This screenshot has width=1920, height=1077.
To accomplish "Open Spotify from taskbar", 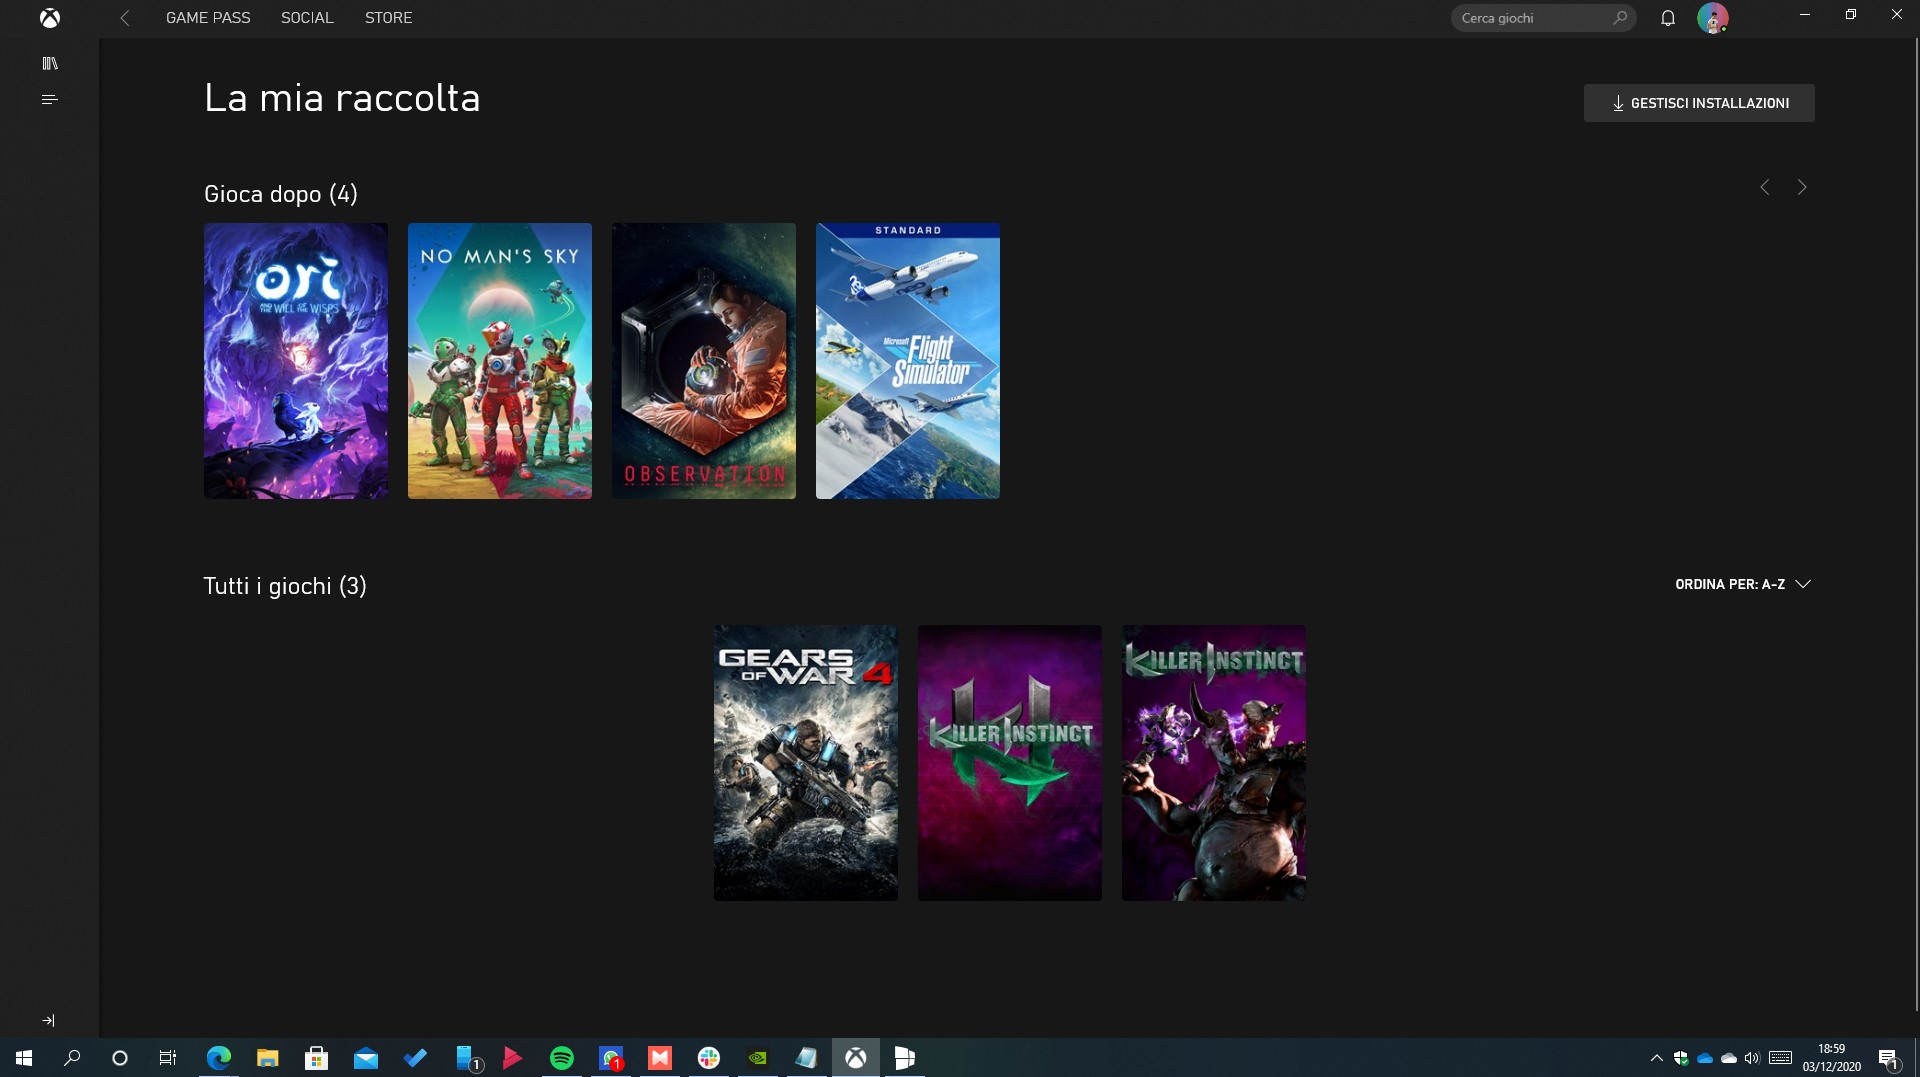I will [x=562, y=1058].
